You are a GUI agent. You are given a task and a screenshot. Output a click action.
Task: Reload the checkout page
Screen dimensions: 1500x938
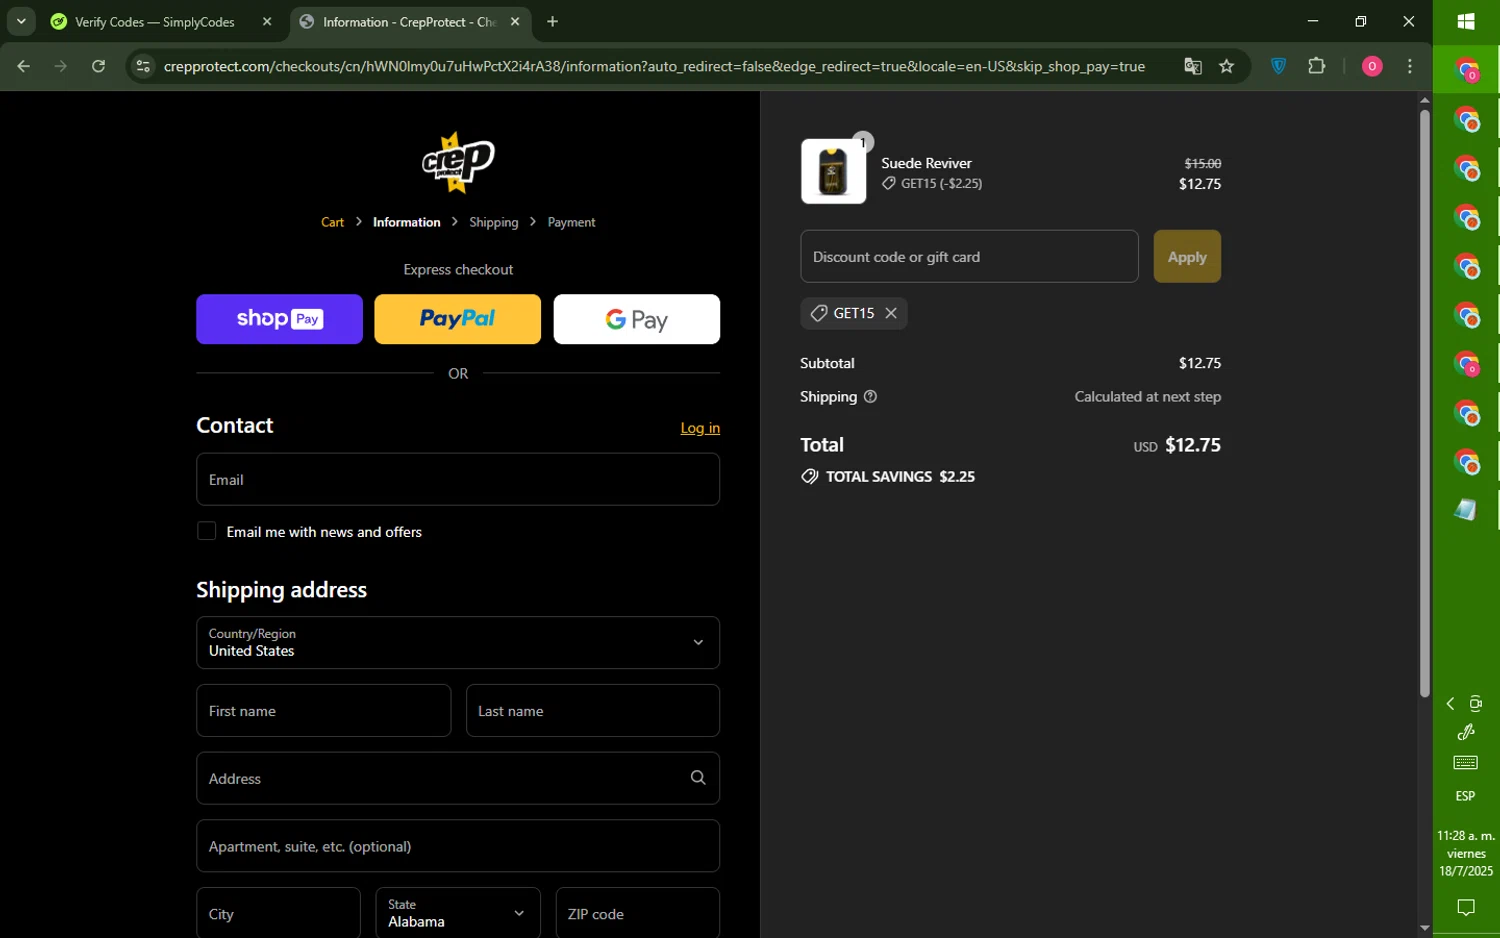[98, 66]
